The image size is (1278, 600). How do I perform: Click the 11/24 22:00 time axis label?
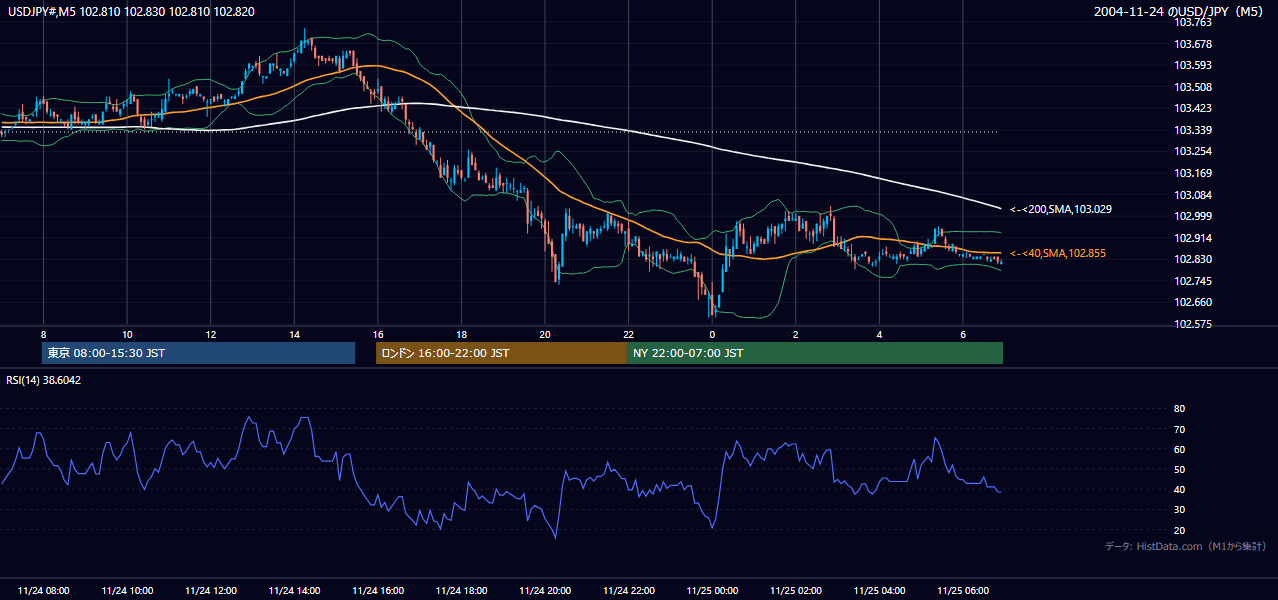coord(629,591)
